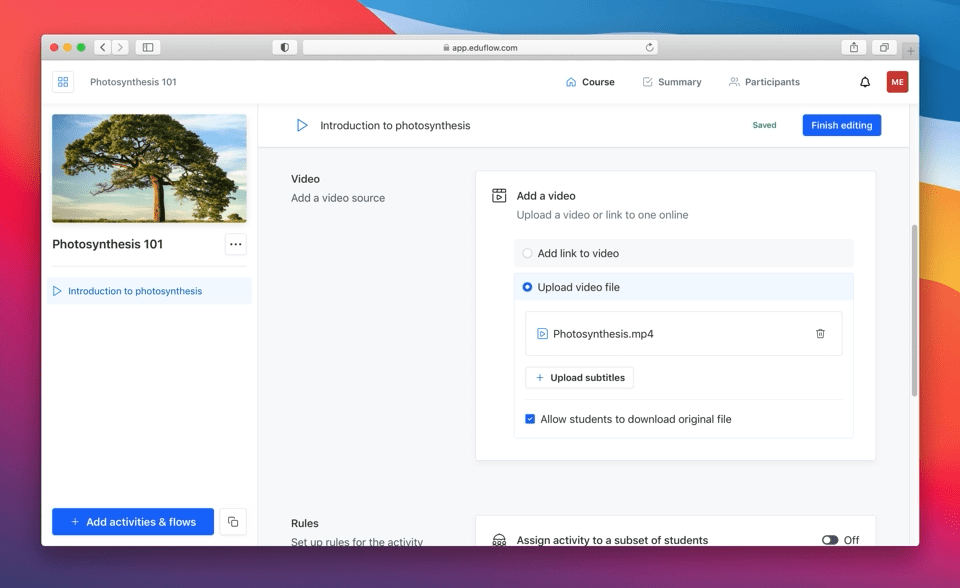
Task: Click the video file icon next to Photosynthesis.mp4
Action: (543, 333)
